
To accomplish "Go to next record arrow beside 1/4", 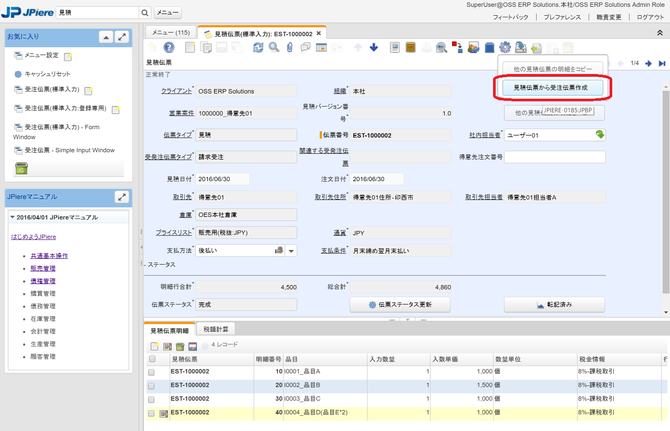I will pyautogui.click(x=648, y=63).
